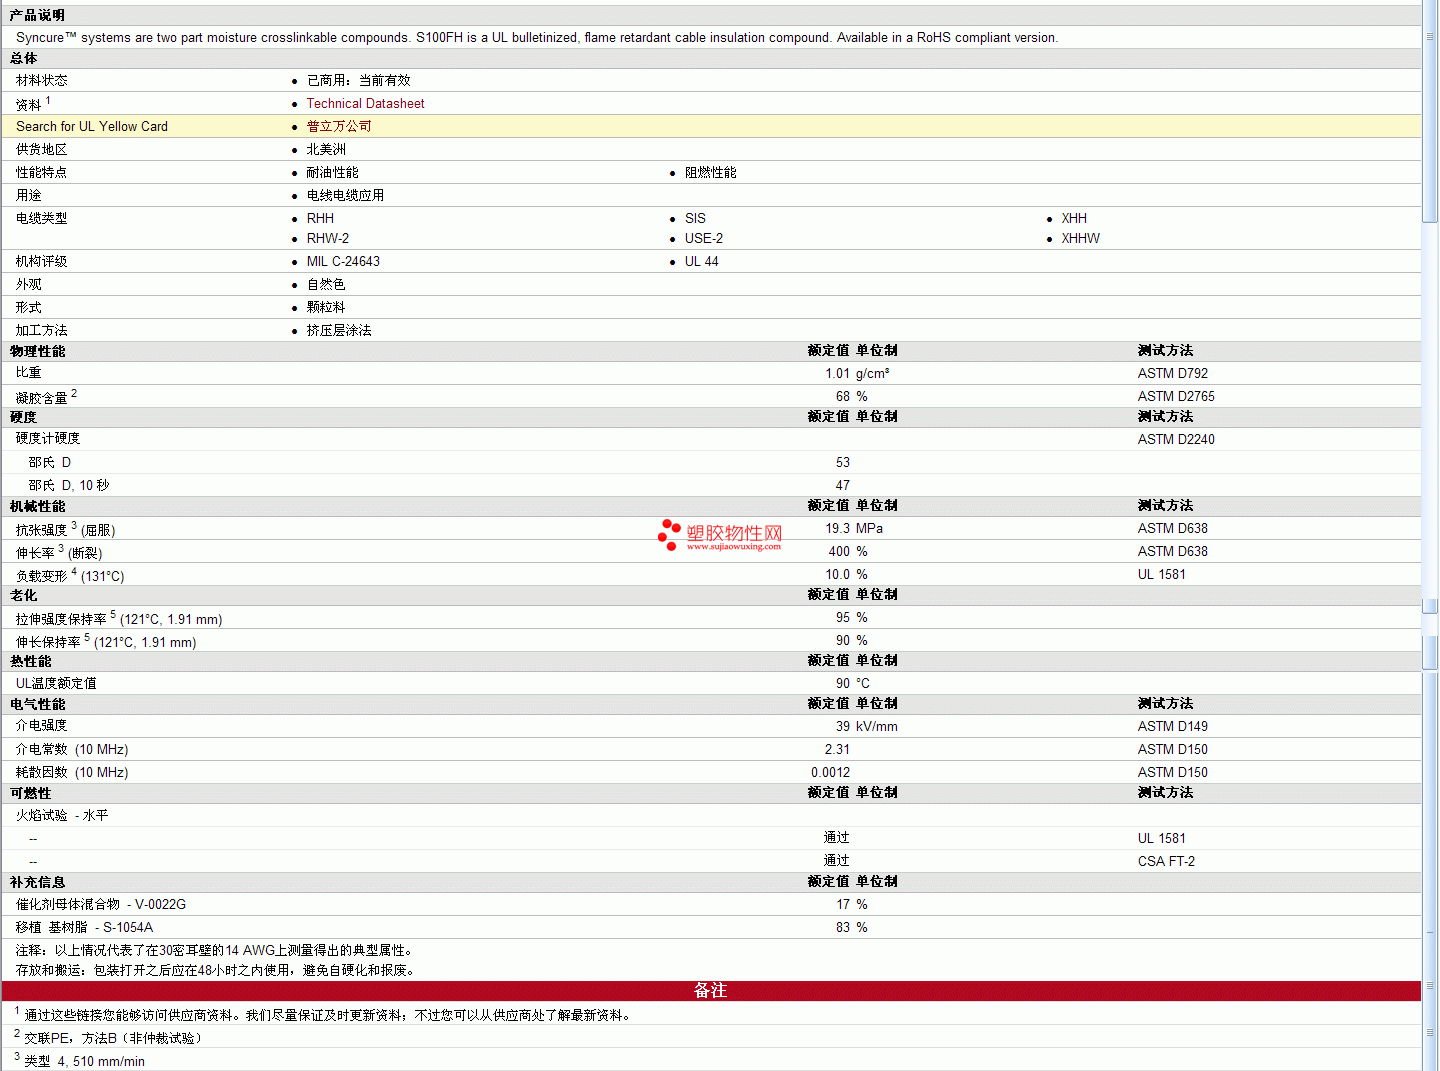This screenshot has height=1071, width=1440.
Task: Click the ASTM D2240 test method
Action: tap(1176, 439)
